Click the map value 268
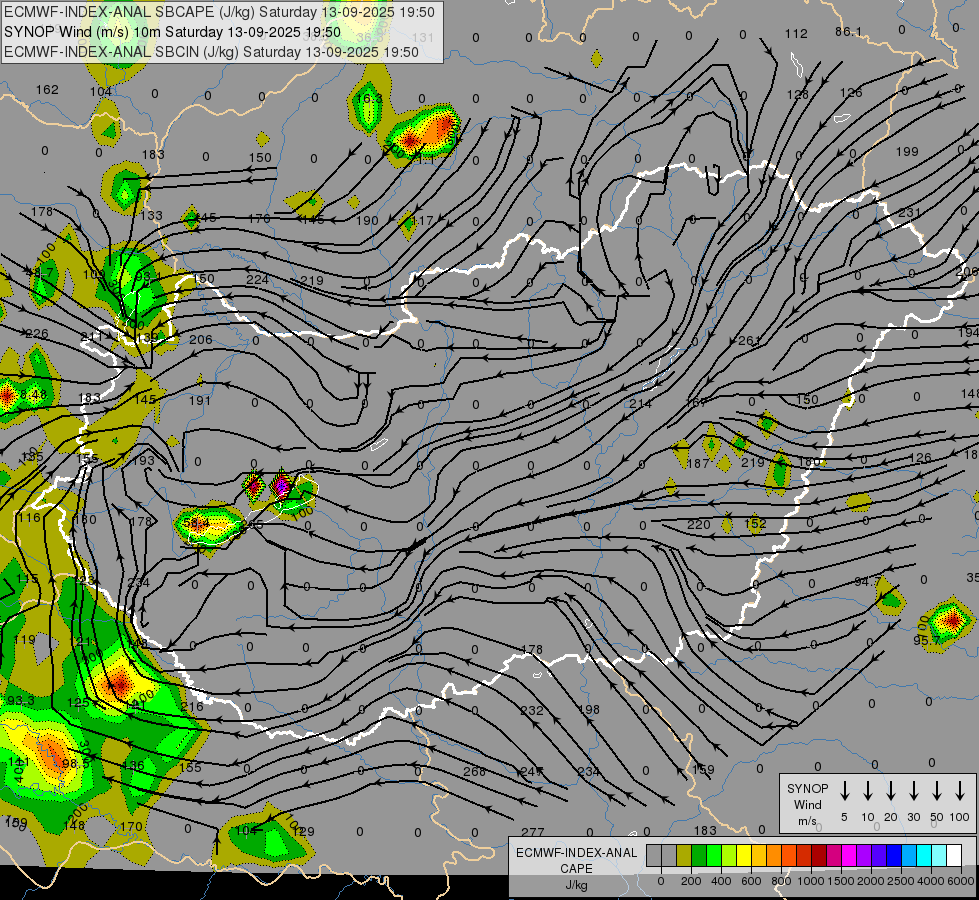979x900 pixels. (x=475, y=771)
